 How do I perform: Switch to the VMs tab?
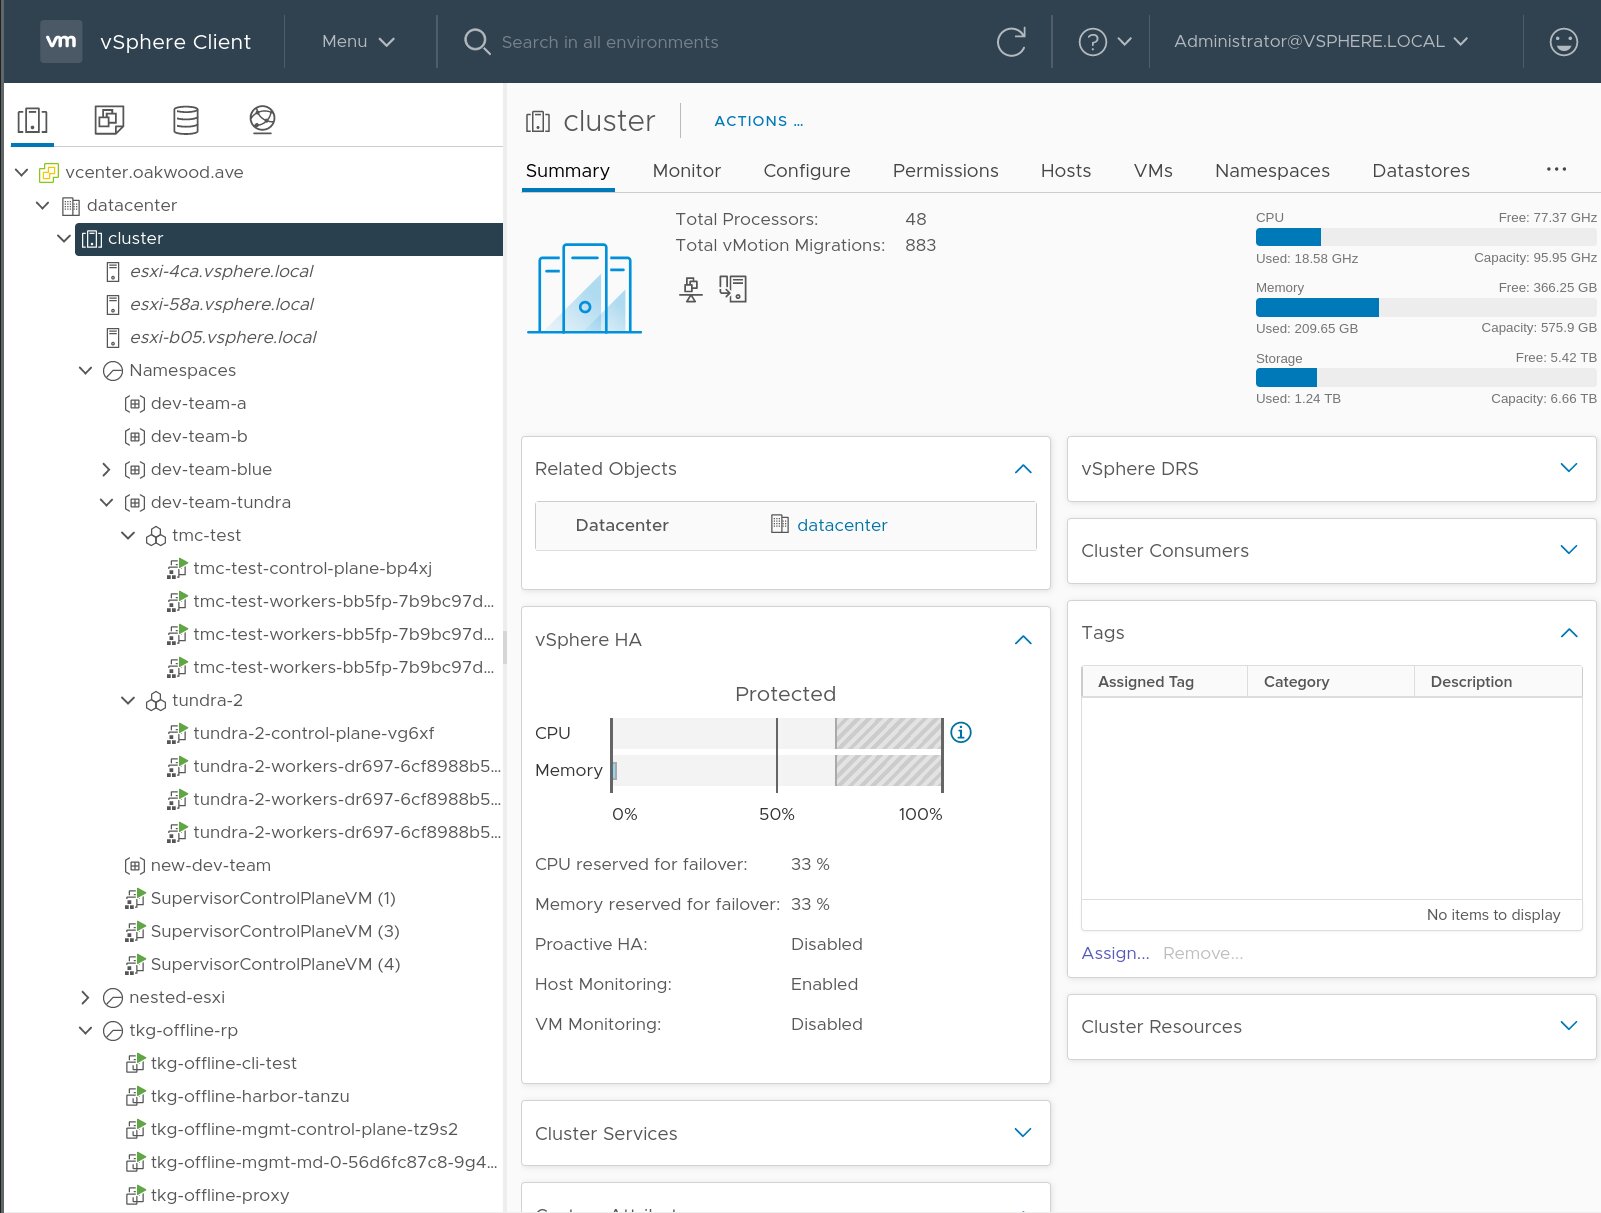(1153, 171)
